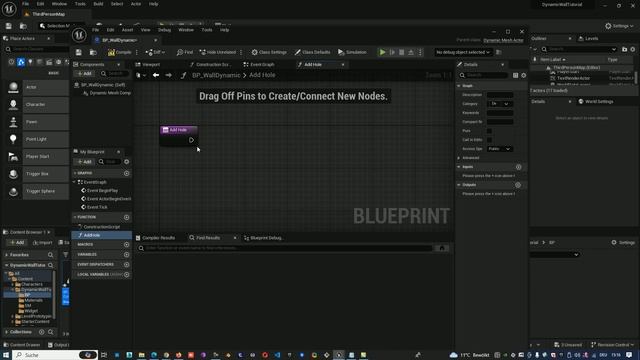Expand the Advanced section in Details
640x360 pixels.
[459, 158]
